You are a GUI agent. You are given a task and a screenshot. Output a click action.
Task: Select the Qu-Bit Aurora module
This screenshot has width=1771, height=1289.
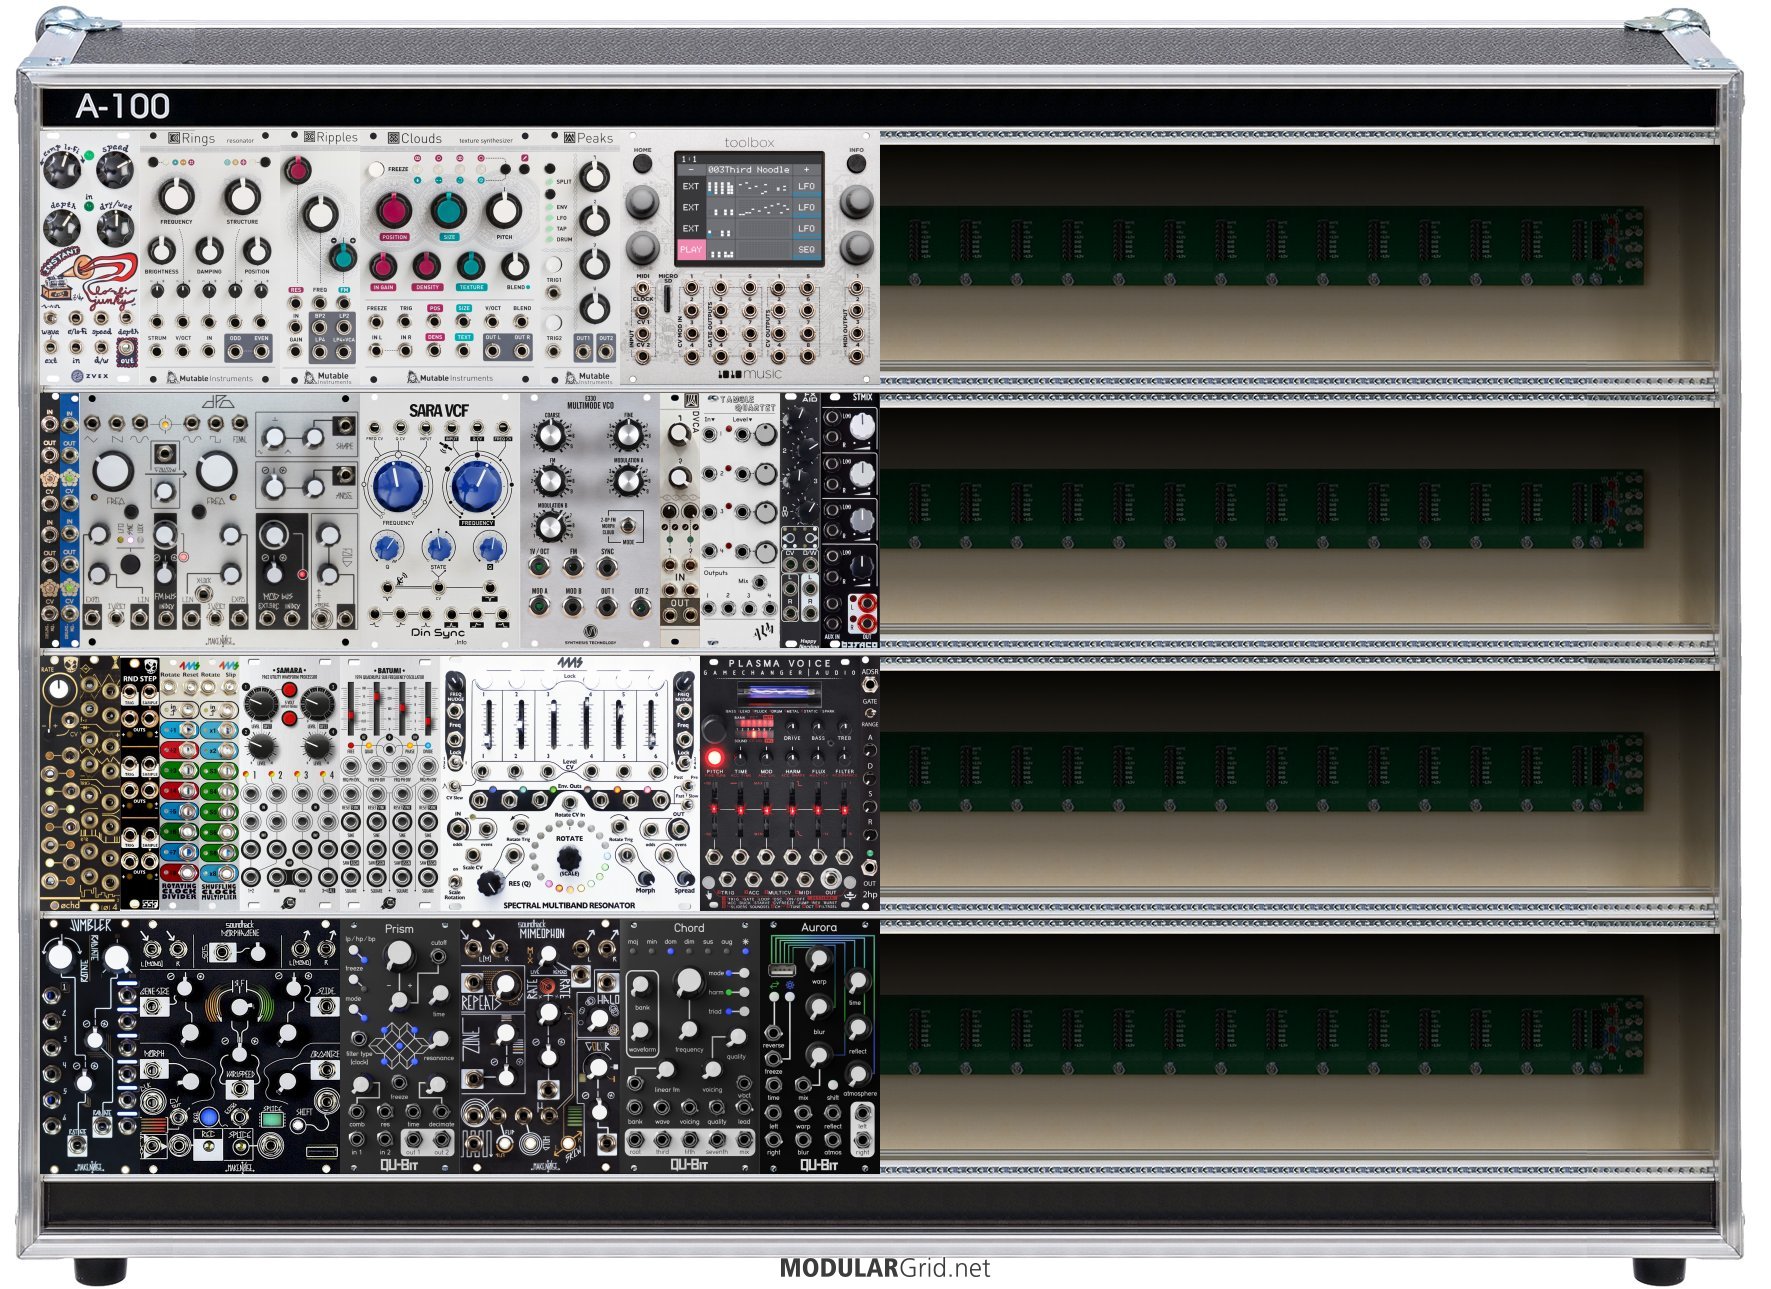[x=820, y=1046]
